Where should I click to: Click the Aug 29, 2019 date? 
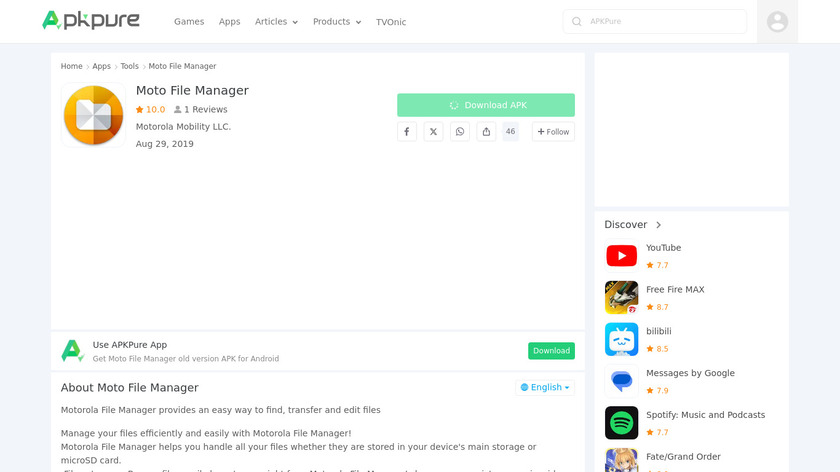[x=164, y=144]
